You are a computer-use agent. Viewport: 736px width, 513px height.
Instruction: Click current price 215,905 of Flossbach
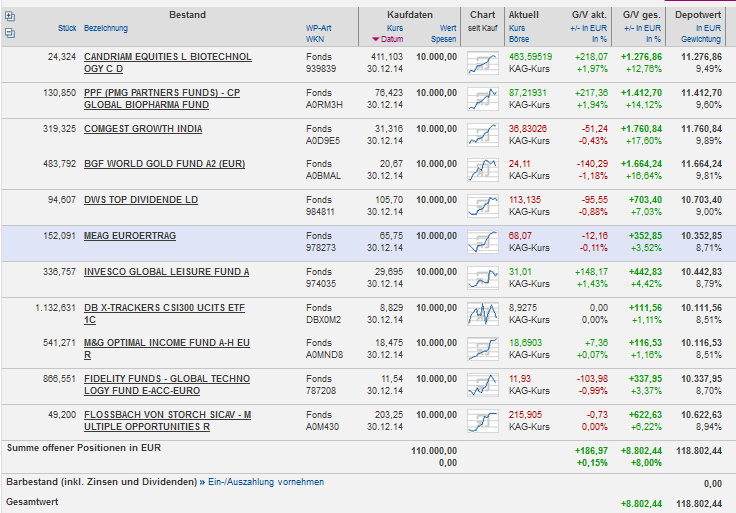525,415
